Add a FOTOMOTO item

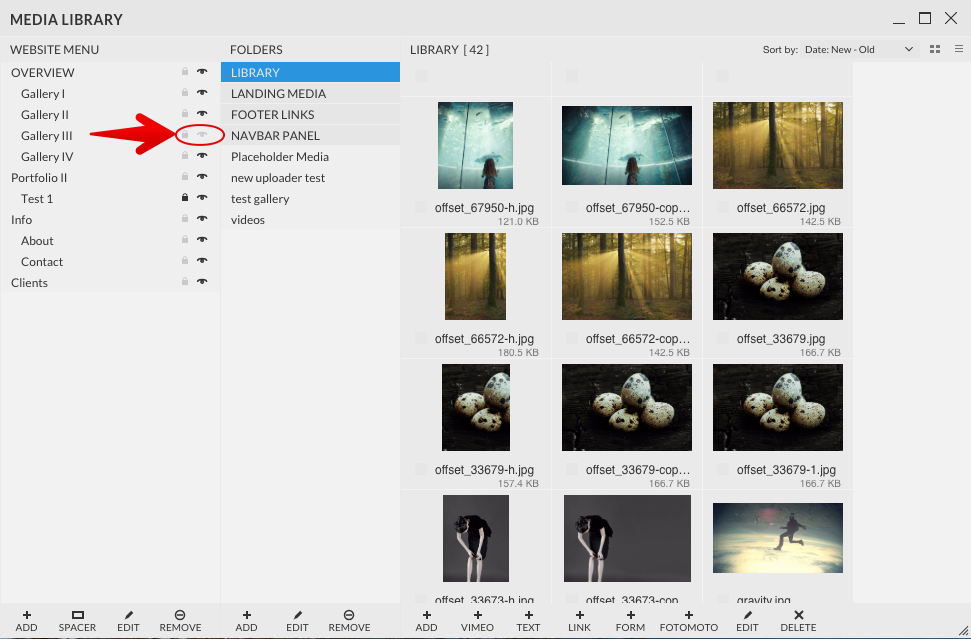point(689,621)
